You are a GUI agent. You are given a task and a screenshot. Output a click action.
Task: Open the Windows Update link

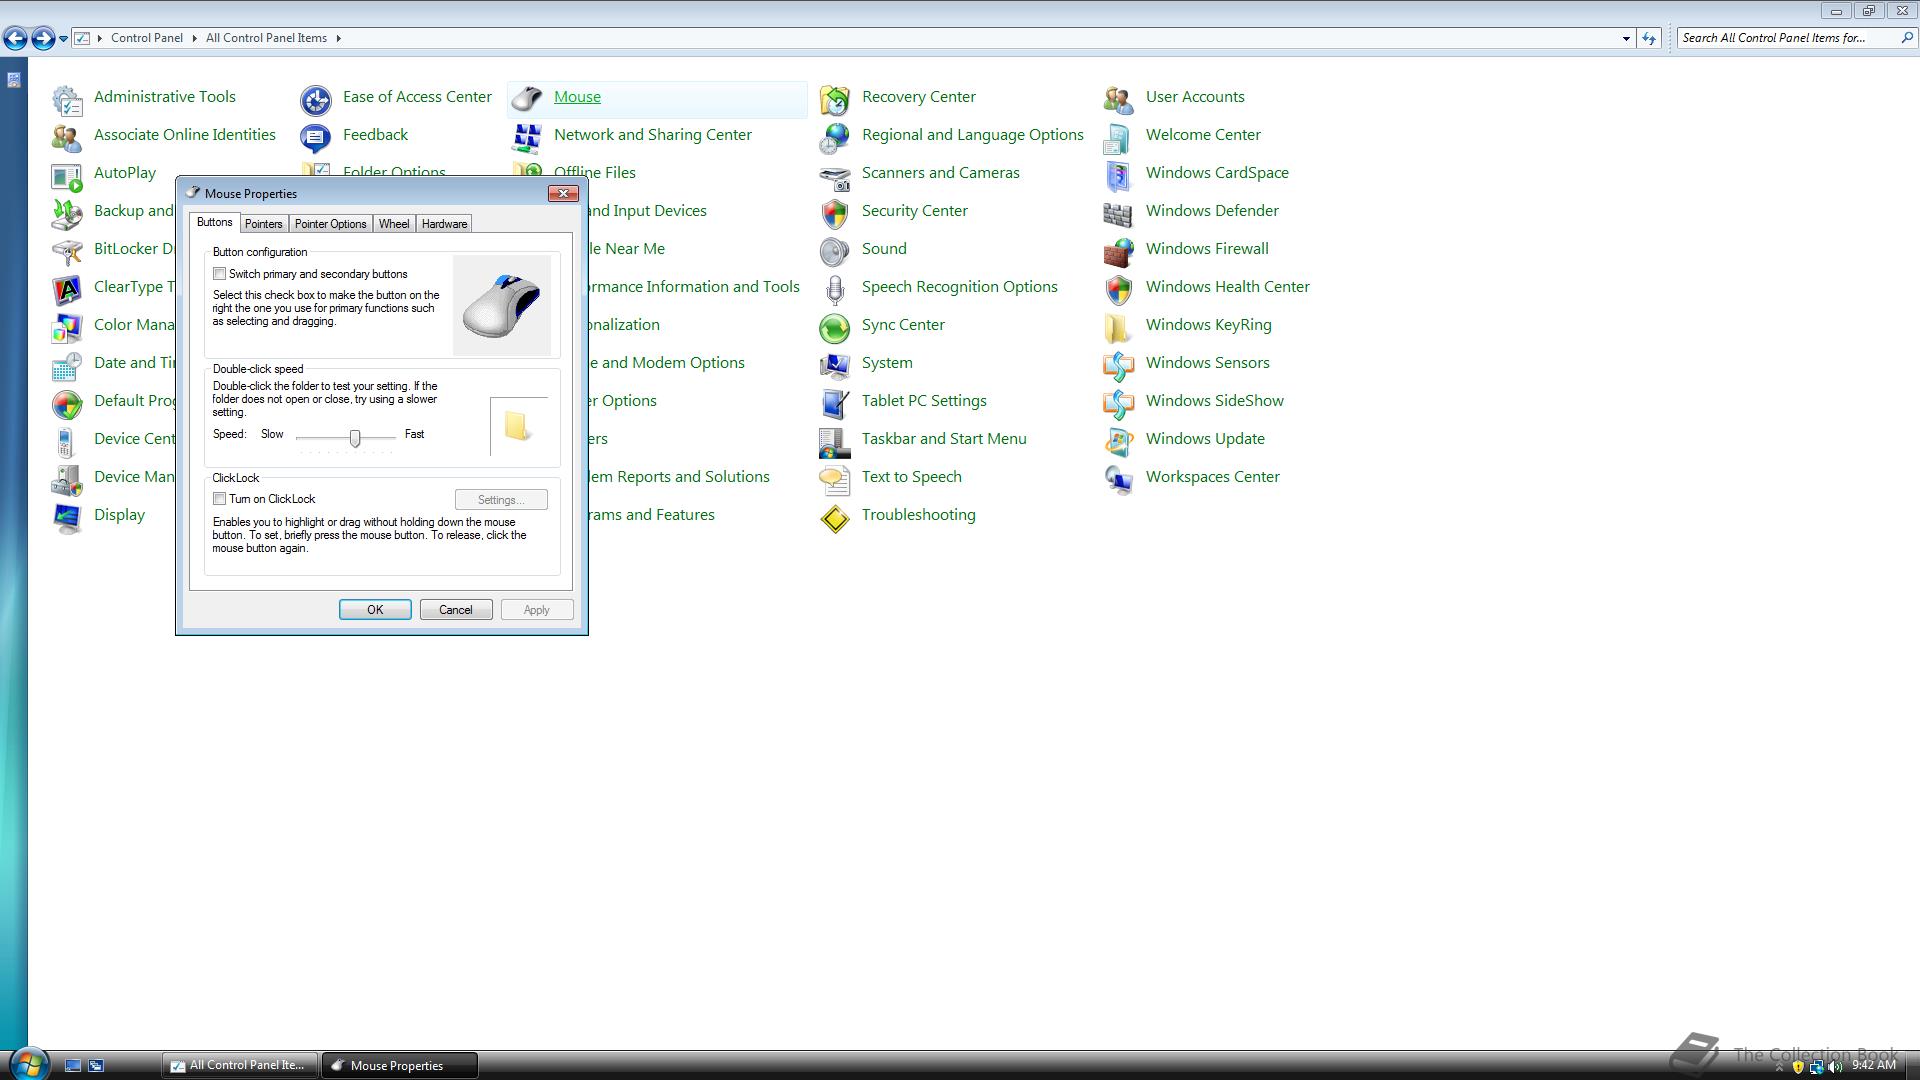pyautogui.click(x=1204, y=439)
